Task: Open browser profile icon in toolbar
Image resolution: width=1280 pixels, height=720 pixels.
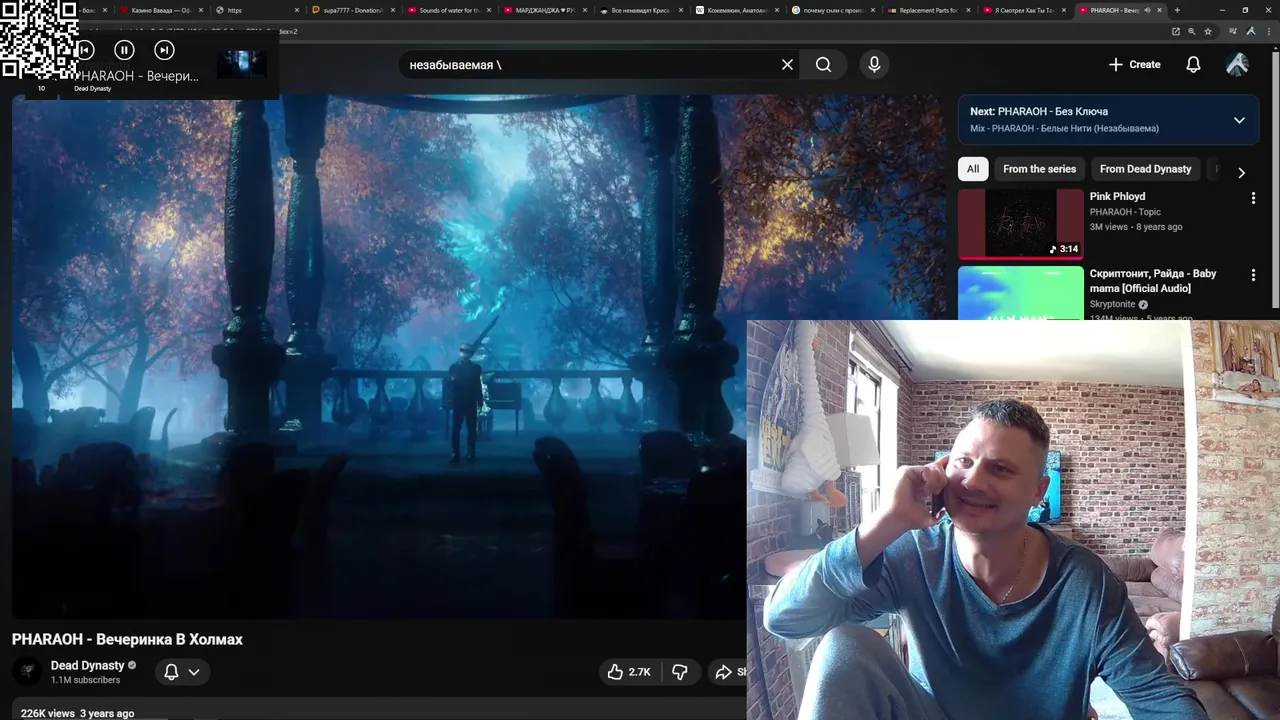Action: point(1251,31)
